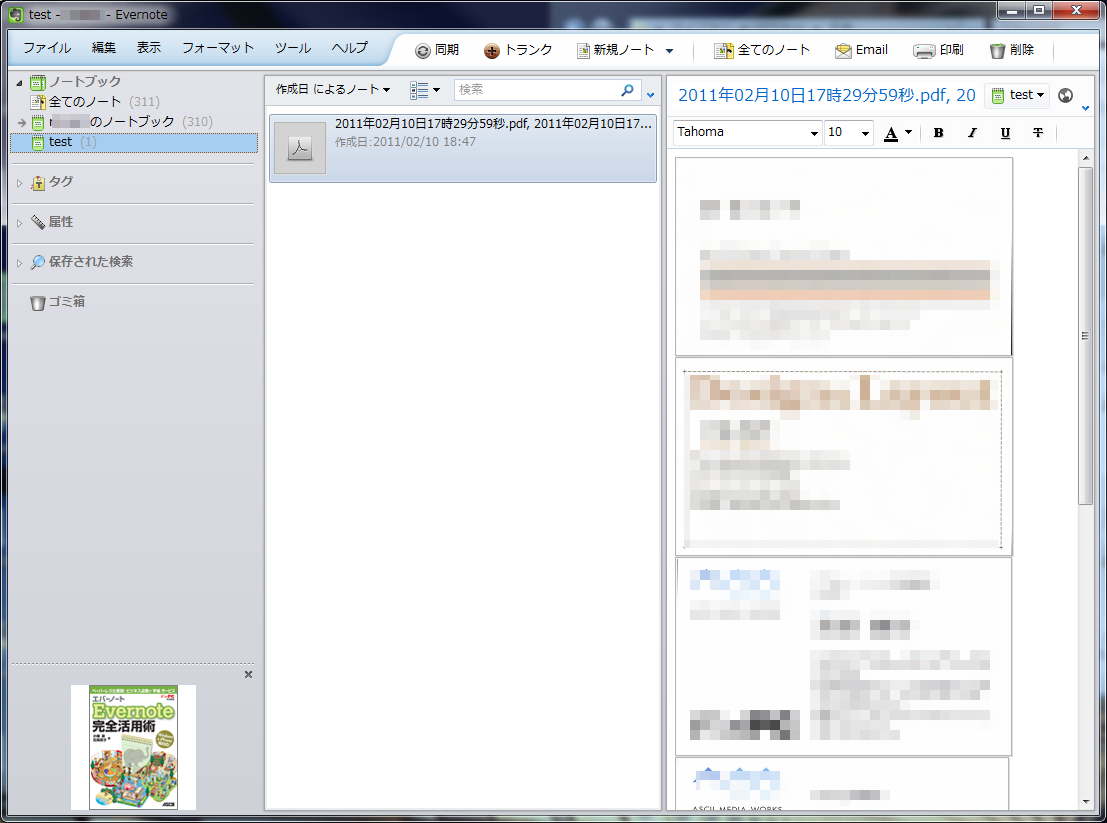Click the Evernote elephant title bar icon
1107x823 pixels.
[x=16, y=14]
